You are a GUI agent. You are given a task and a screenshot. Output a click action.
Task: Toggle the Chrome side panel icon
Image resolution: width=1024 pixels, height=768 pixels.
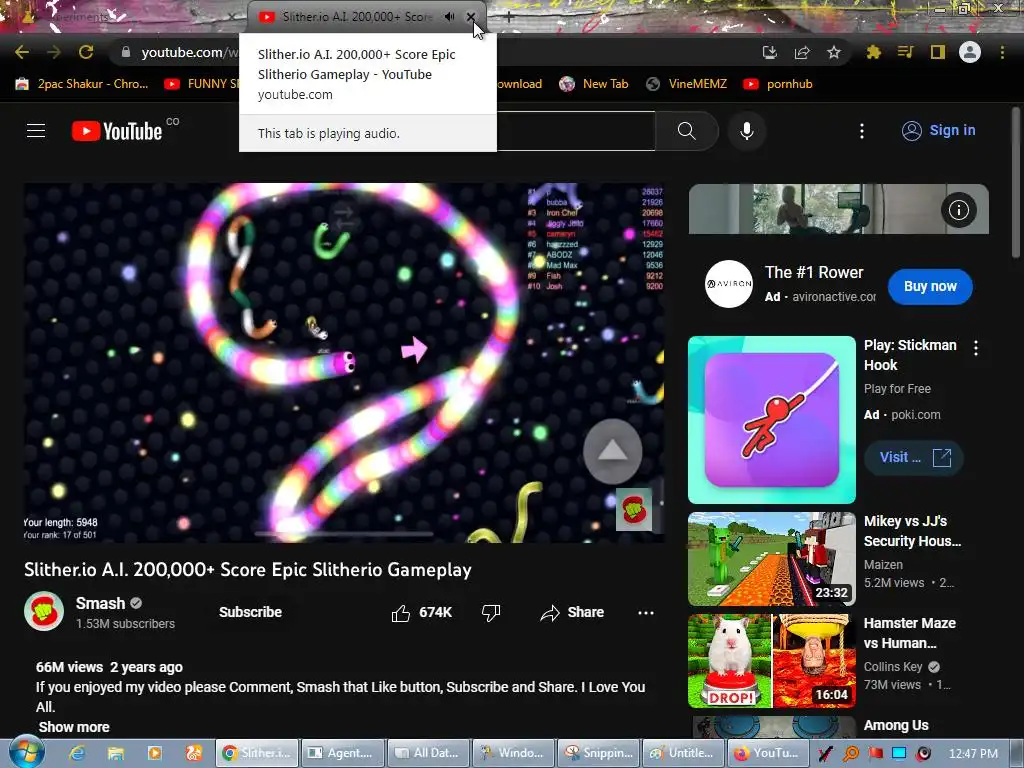tap(938, 52)
